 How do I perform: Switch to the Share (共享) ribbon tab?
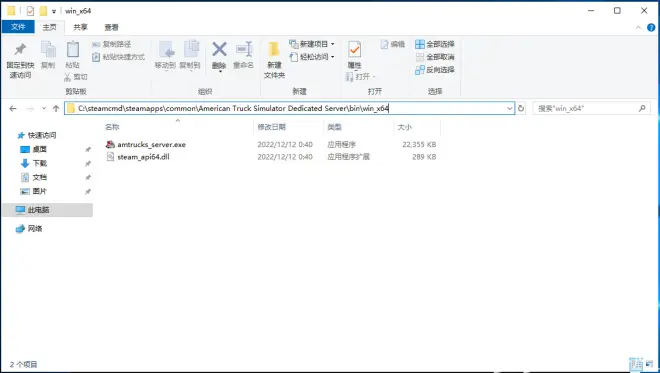(x=80, y=27)
